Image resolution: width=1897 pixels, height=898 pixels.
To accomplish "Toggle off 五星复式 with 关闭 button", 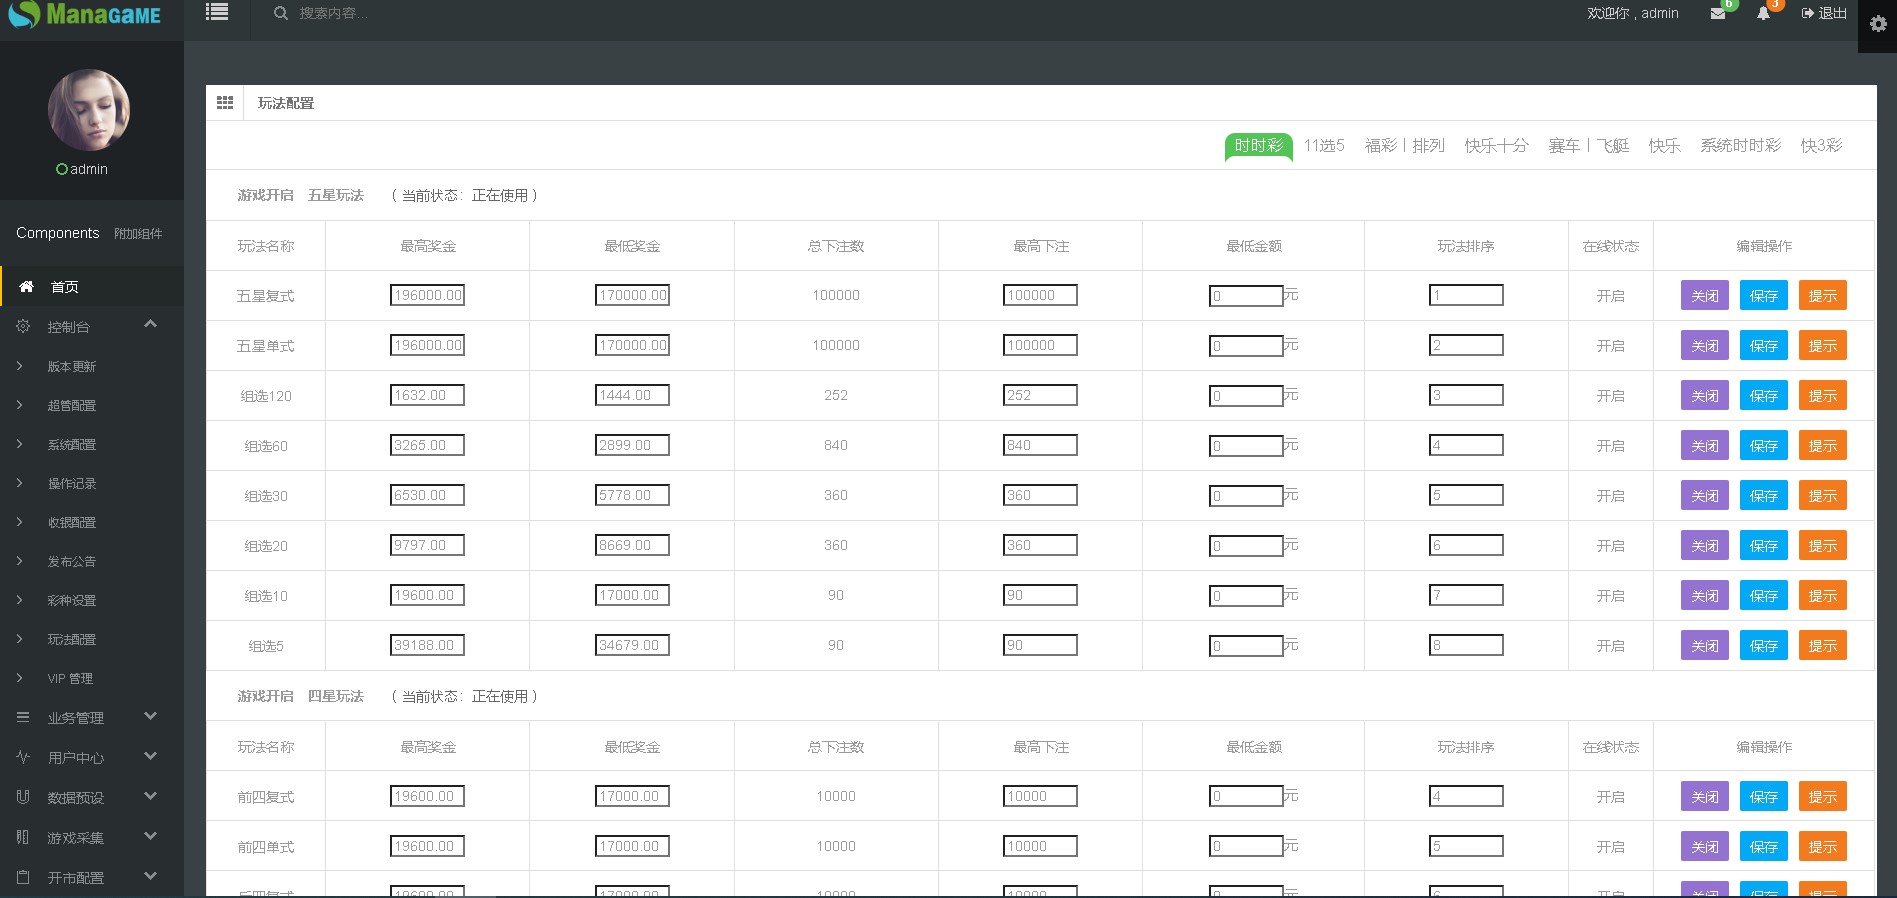I will point(1704,296).
